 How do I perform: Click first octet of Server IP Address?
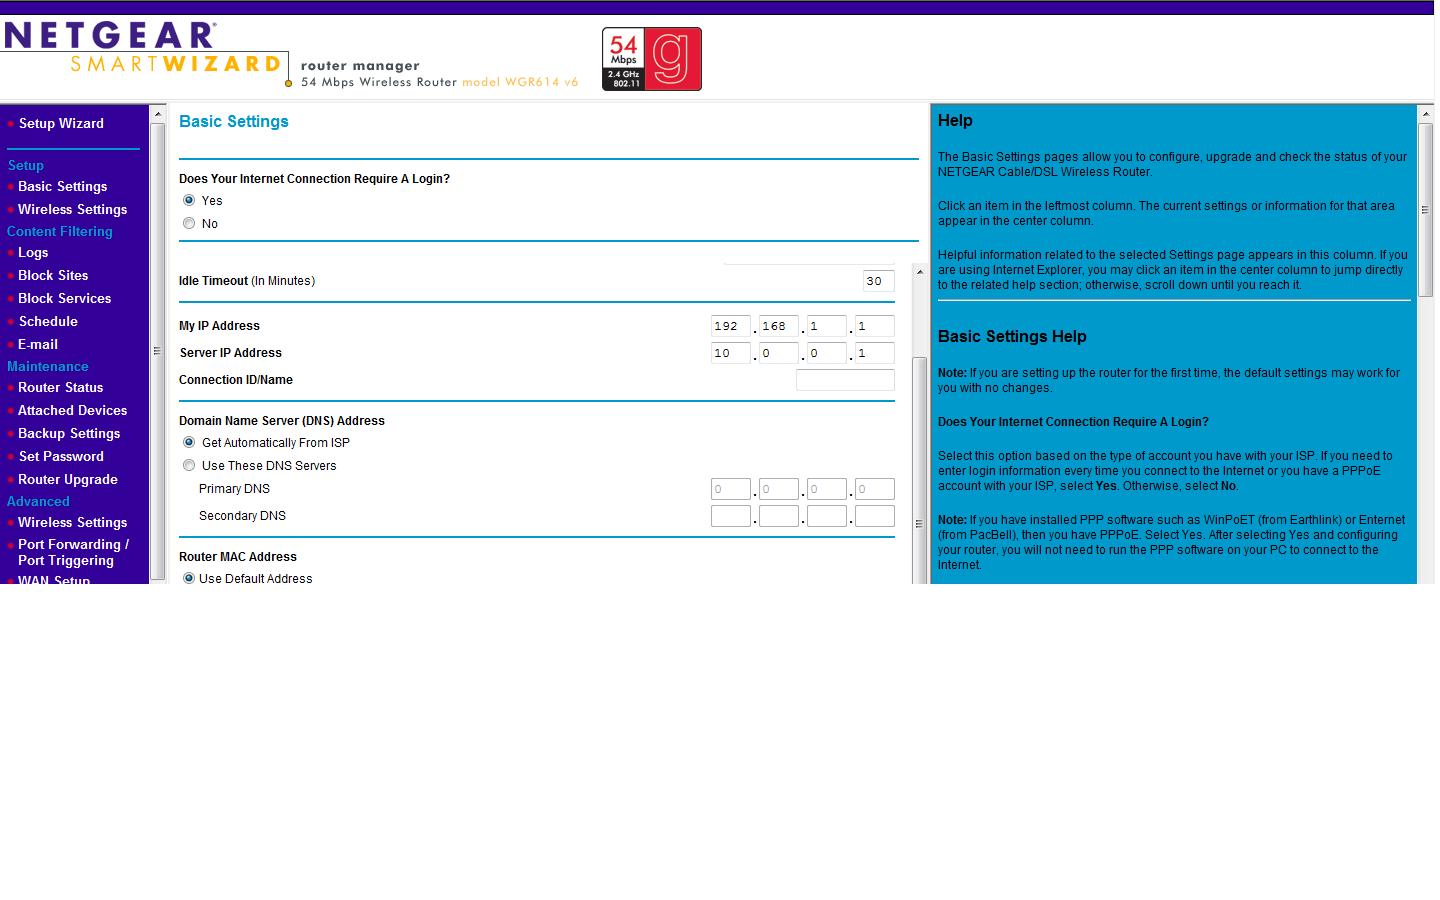(x=731, y=353)
